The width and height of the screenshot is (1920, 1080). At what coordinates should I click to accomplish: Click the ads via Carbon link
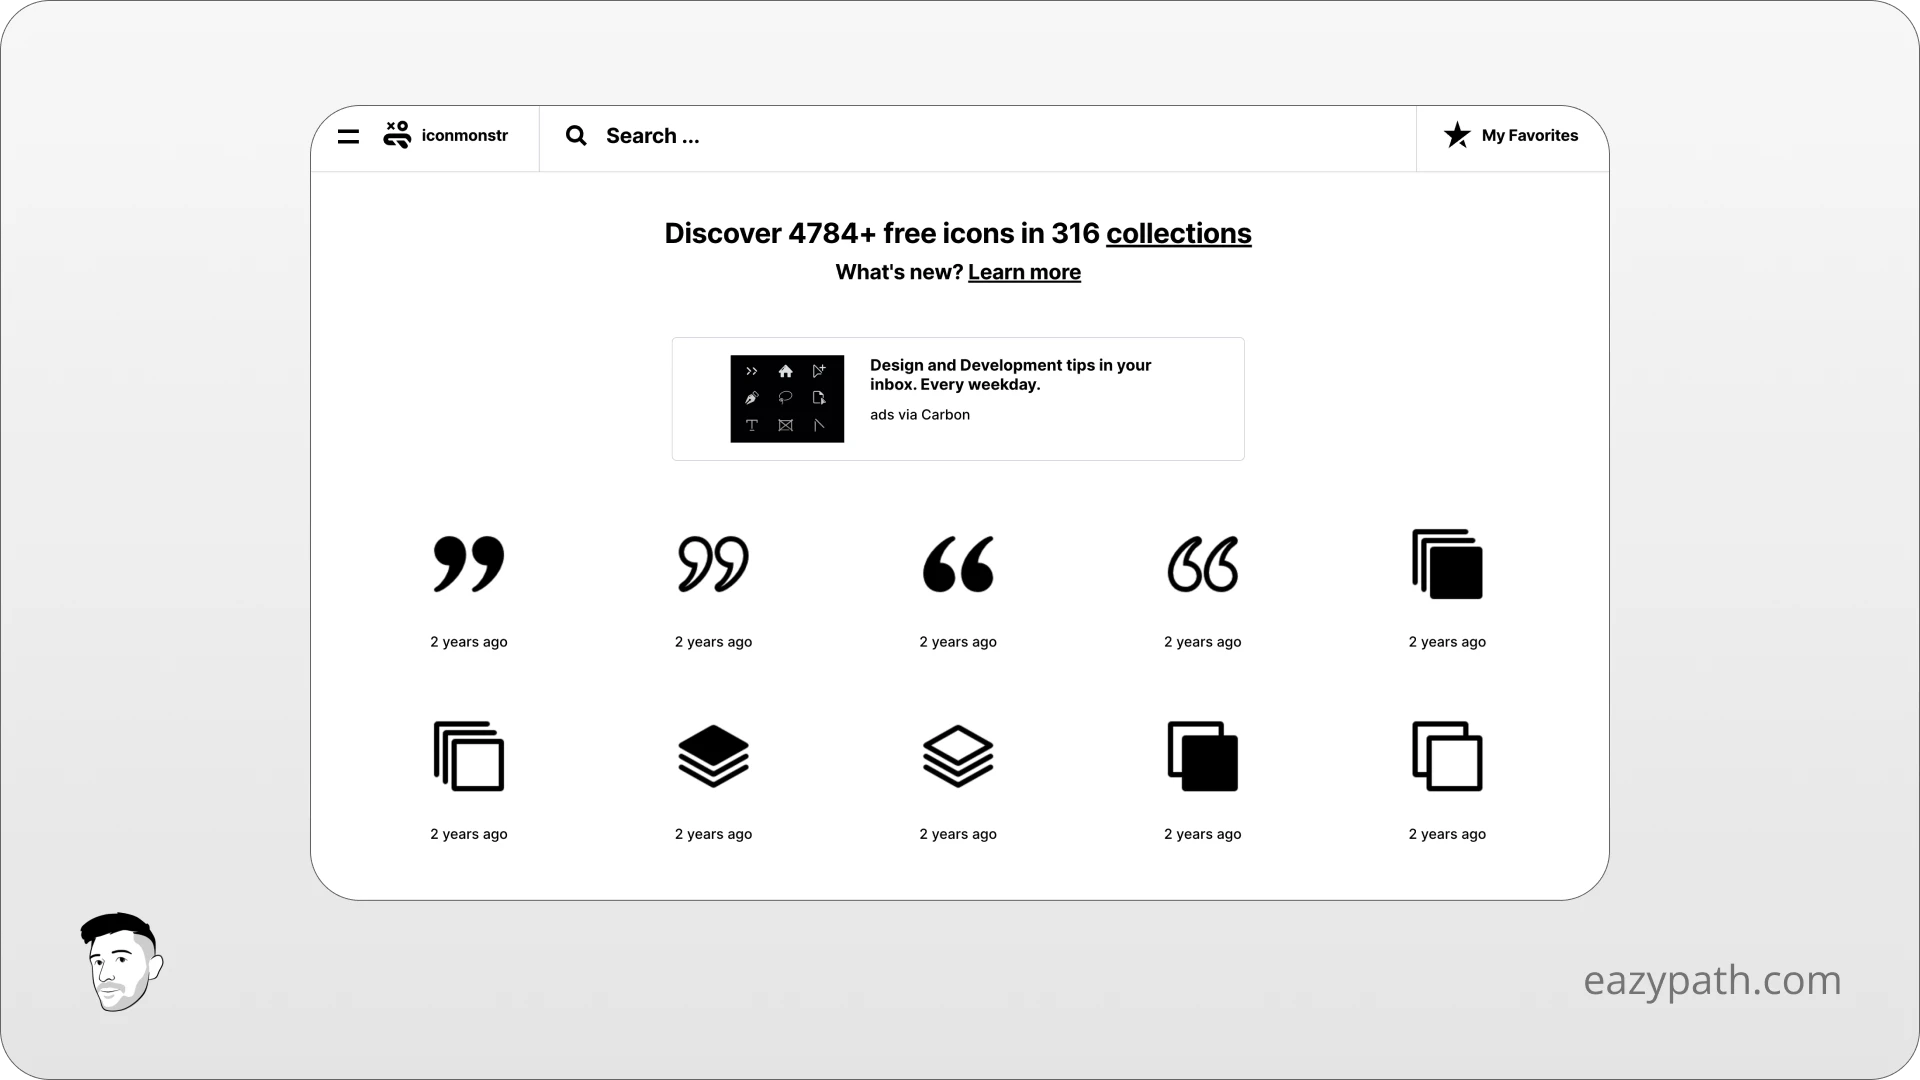pyautogui.click(x=919, y=414)
